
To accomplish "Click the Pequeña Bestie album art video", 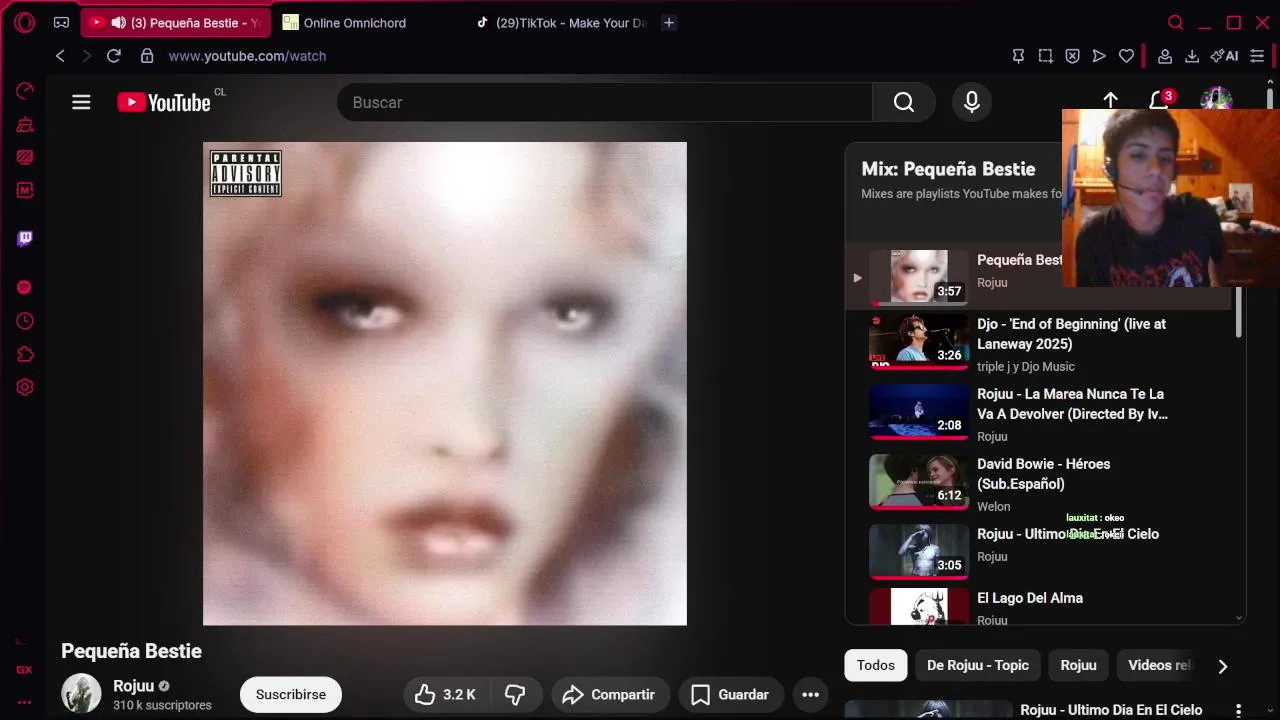I will click(445, 383).
